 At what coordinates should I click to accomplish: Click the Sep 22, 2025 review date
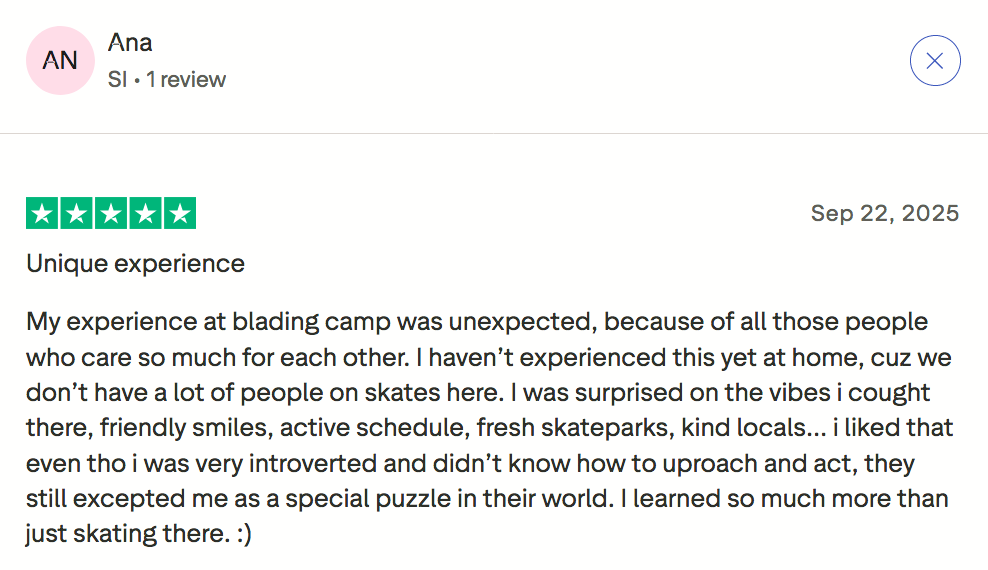[x=884, y=213]
